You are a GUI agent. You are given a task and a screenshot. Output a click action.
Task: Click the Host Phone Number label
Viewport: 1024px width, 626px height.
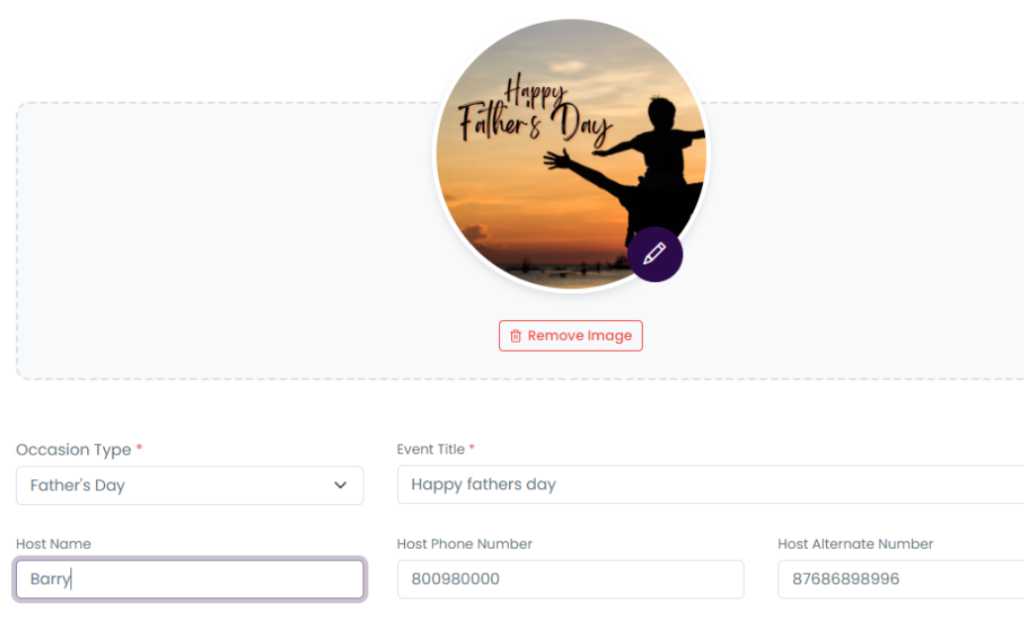(464, 544)
